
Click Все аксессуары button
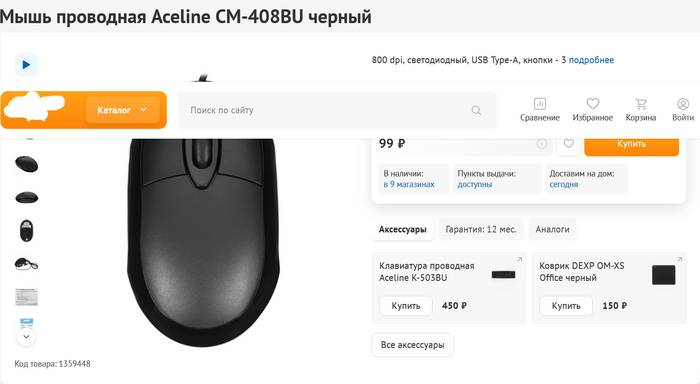(412, 345)
